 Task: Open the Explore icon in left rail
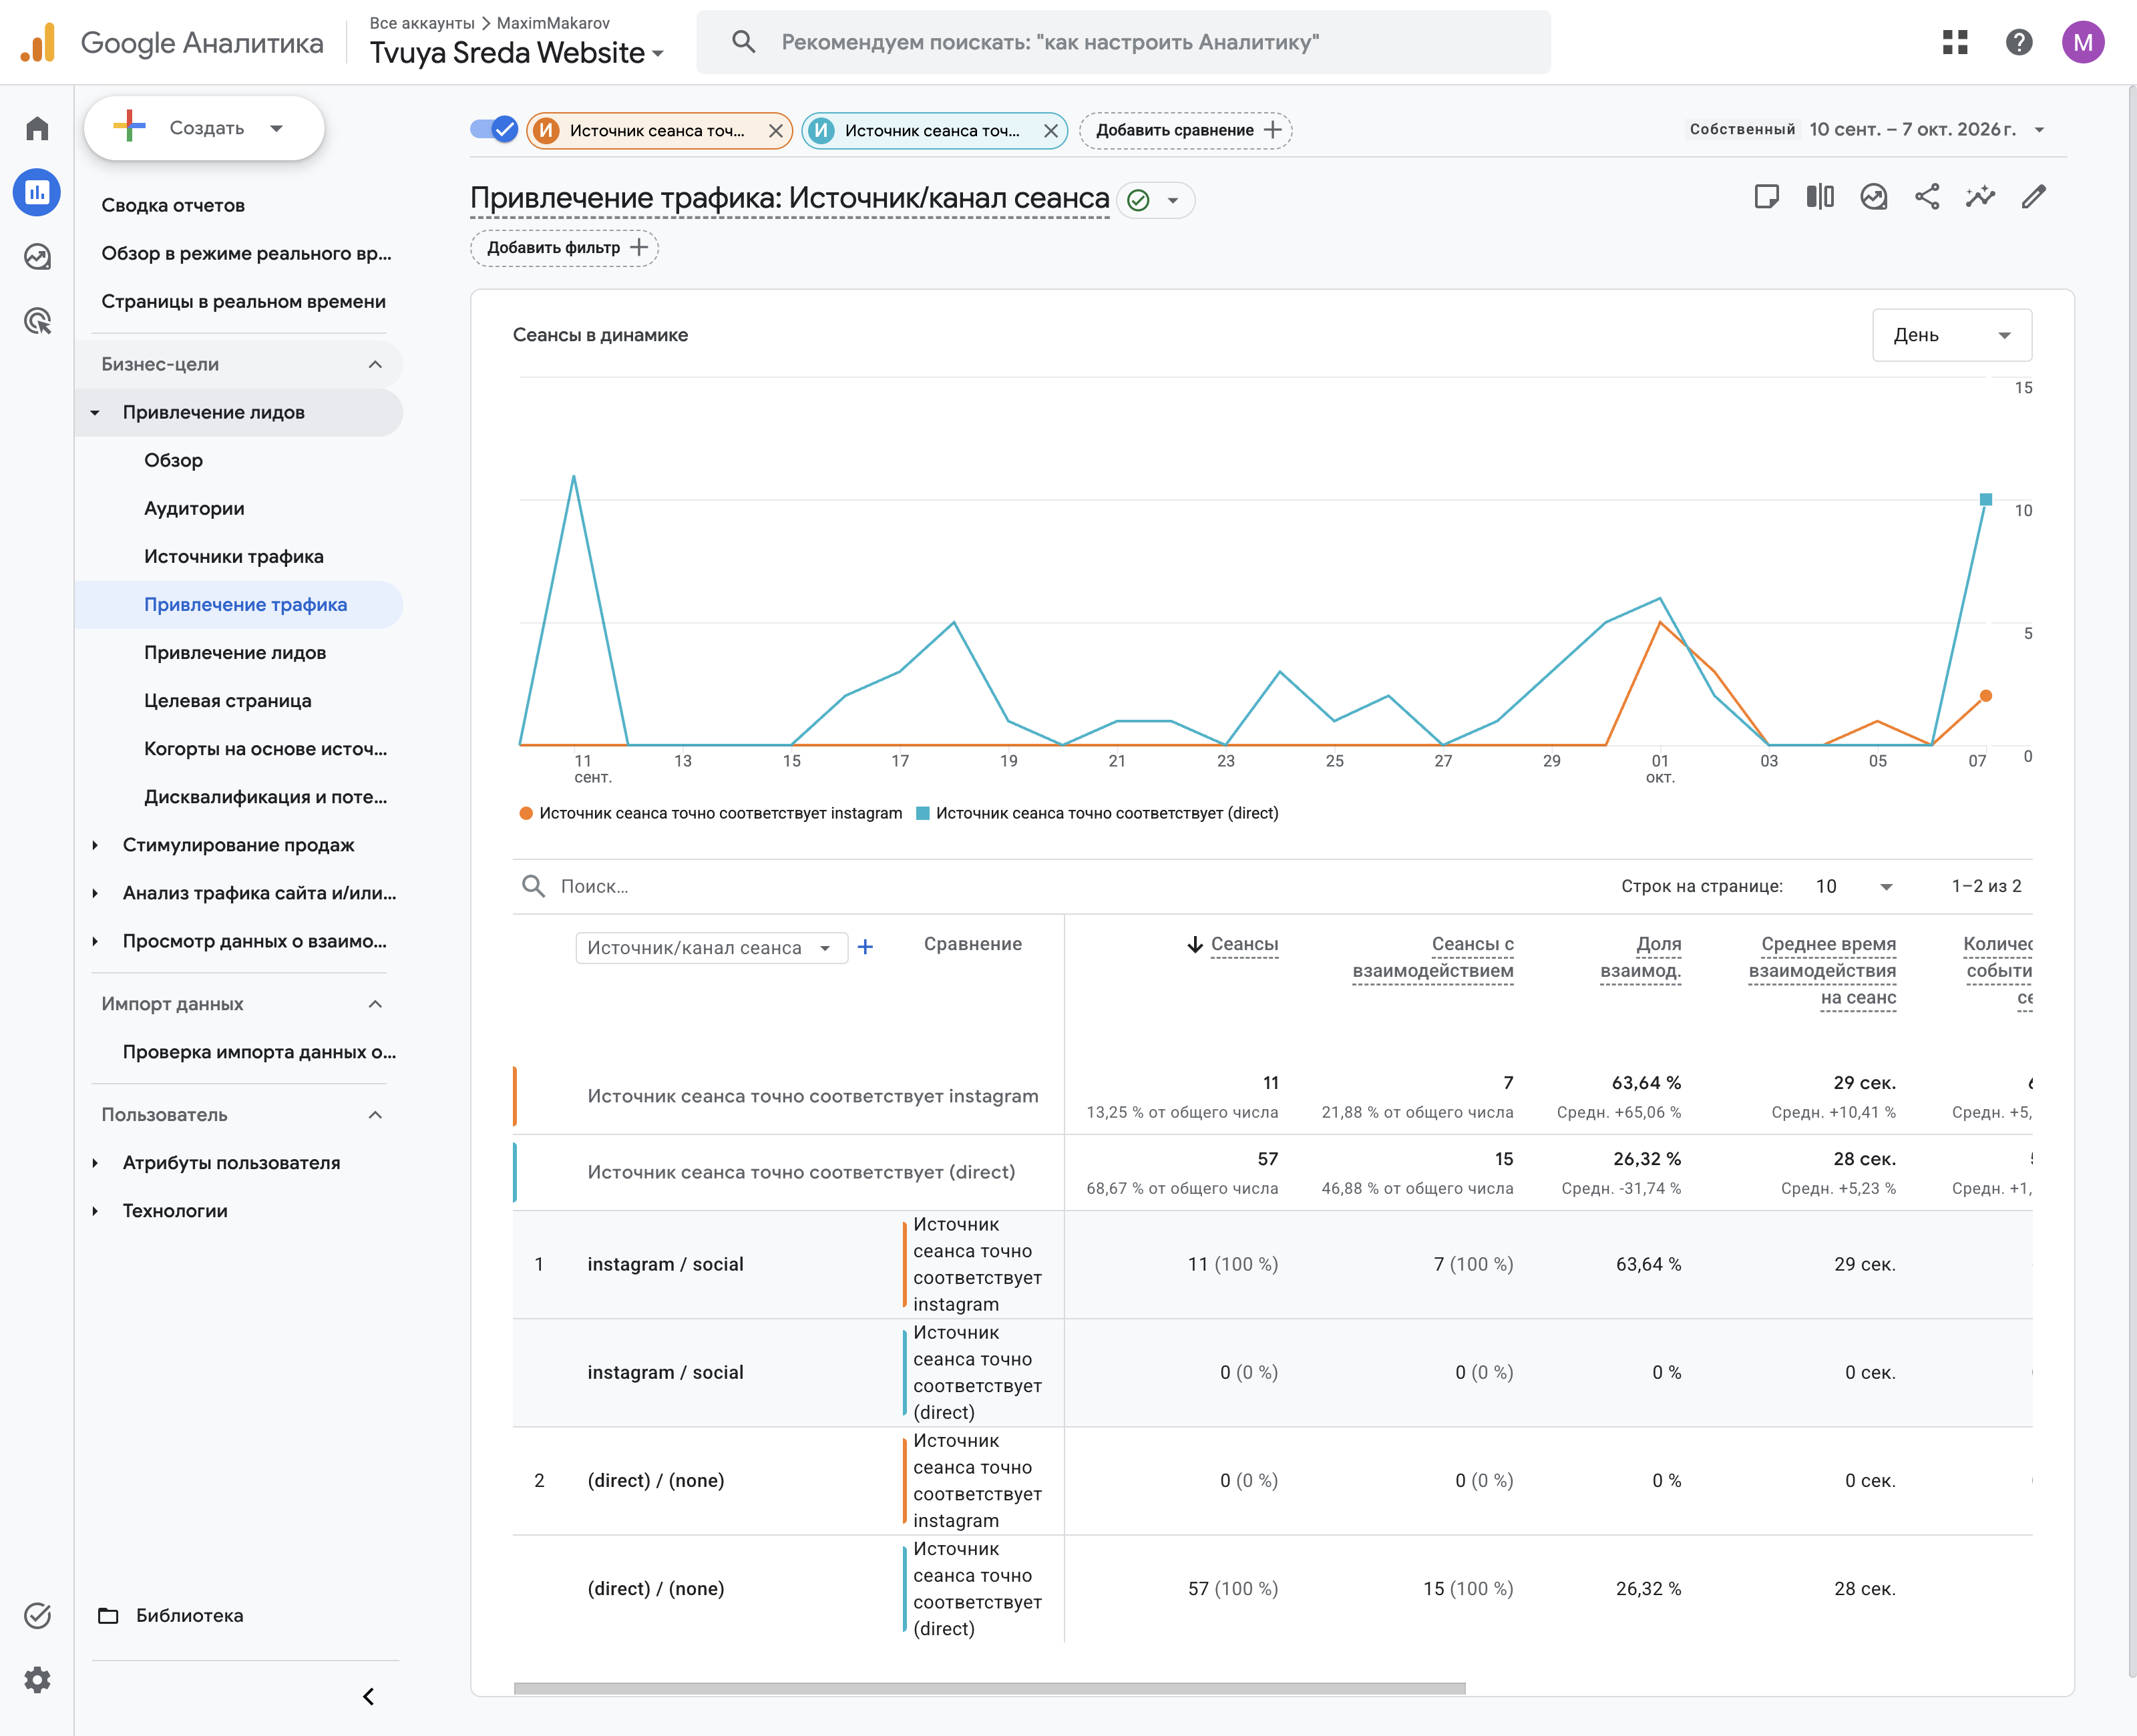click(x=37, y=257)
